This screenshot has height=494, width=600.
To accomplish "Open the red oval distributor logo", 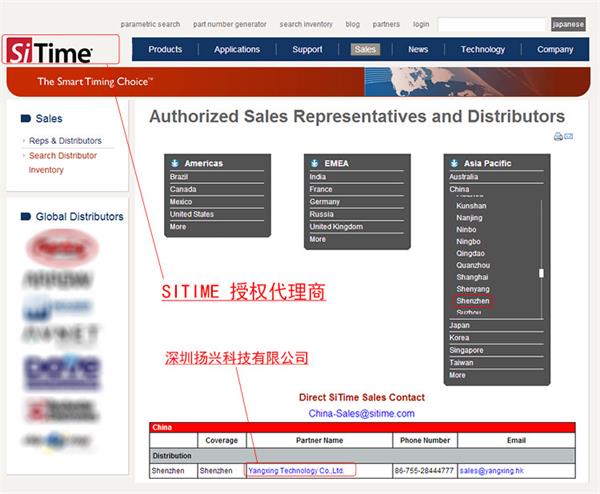I will coord(61,247).
